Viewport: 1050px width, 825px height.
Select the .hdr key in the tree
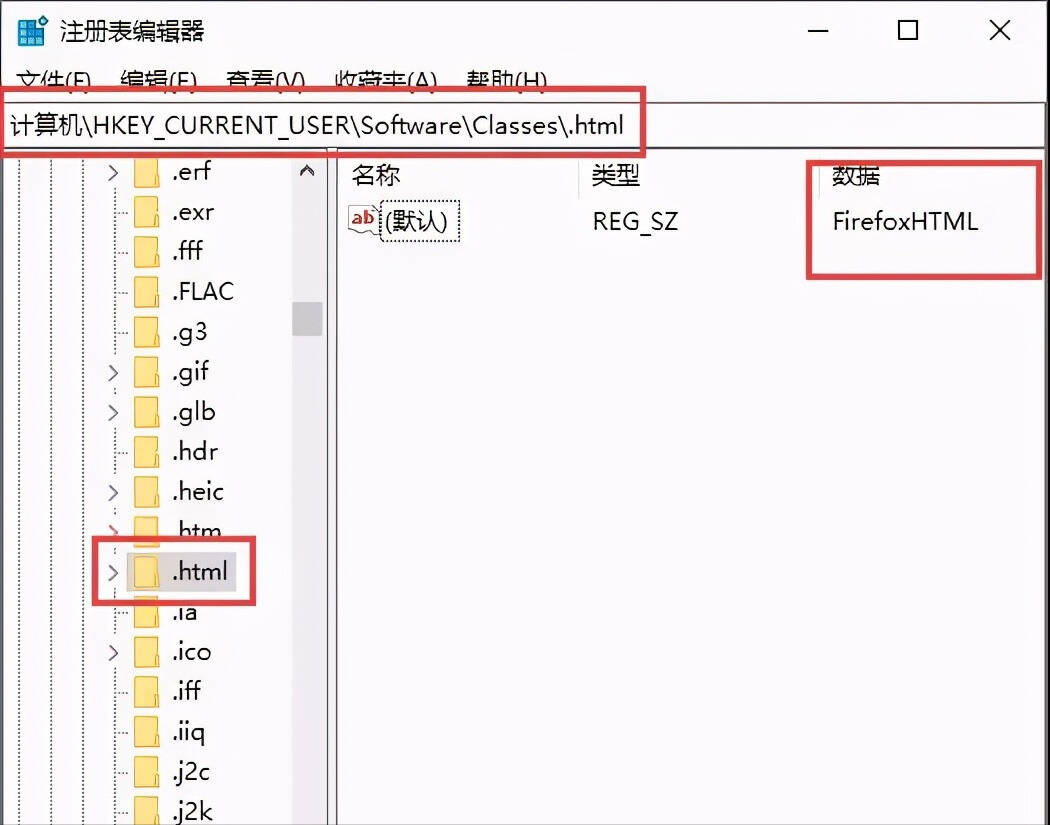point(195,451)
